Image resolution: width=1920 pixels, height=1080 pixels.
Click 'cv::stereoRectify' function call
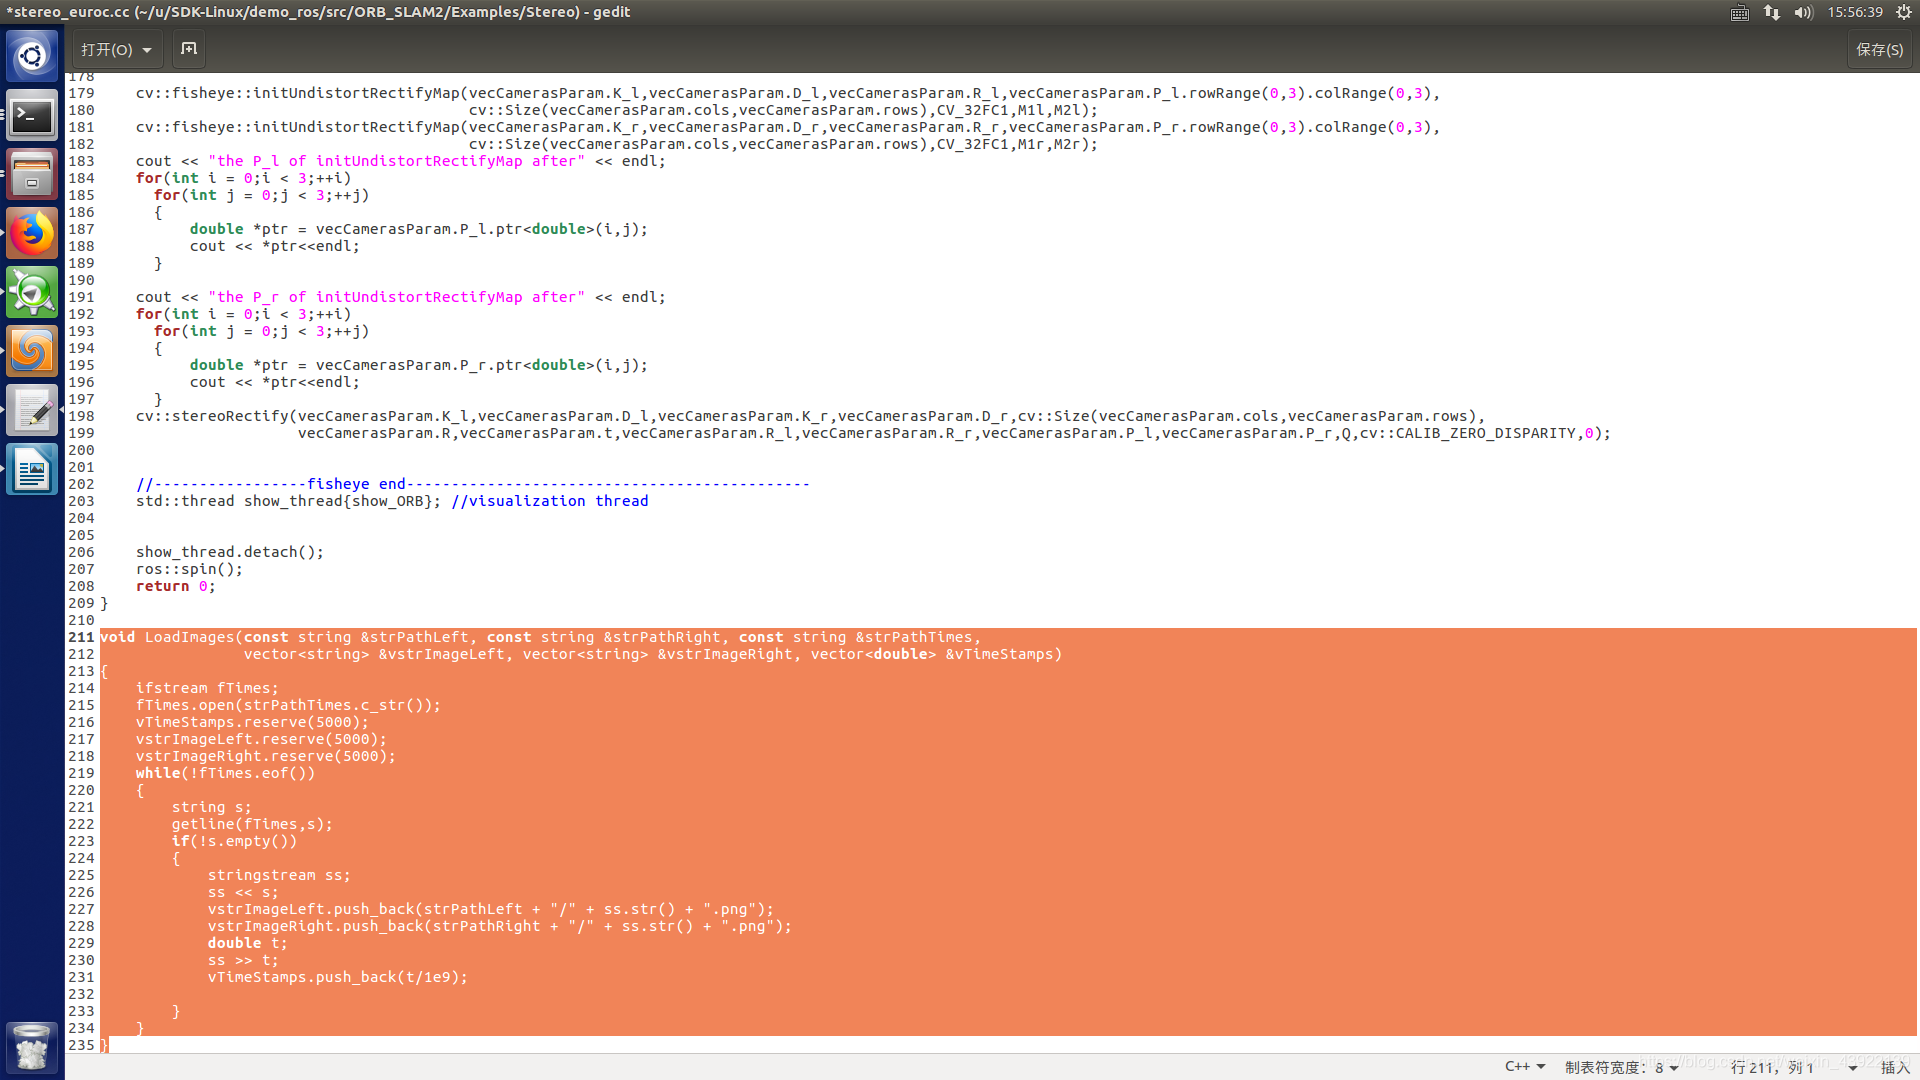coord(212,416)
